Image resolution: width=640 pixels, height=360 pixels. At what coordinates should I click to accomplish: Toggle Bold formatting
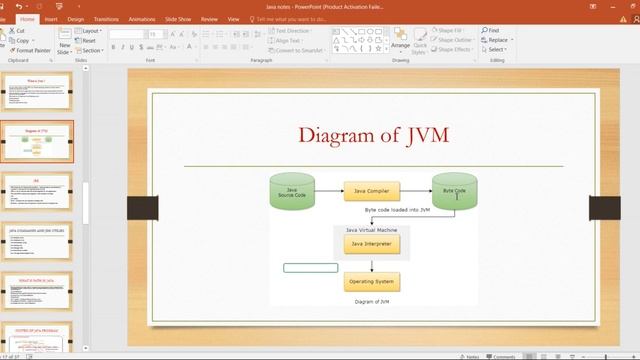click(113, 48)
